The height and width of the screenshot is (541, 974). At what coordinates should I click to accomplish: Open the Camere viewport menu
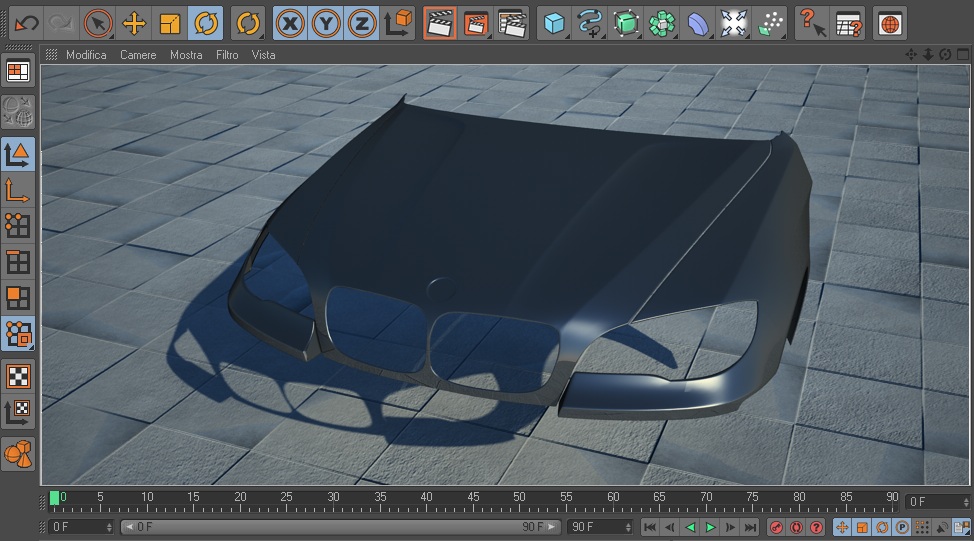coord(138,55)
